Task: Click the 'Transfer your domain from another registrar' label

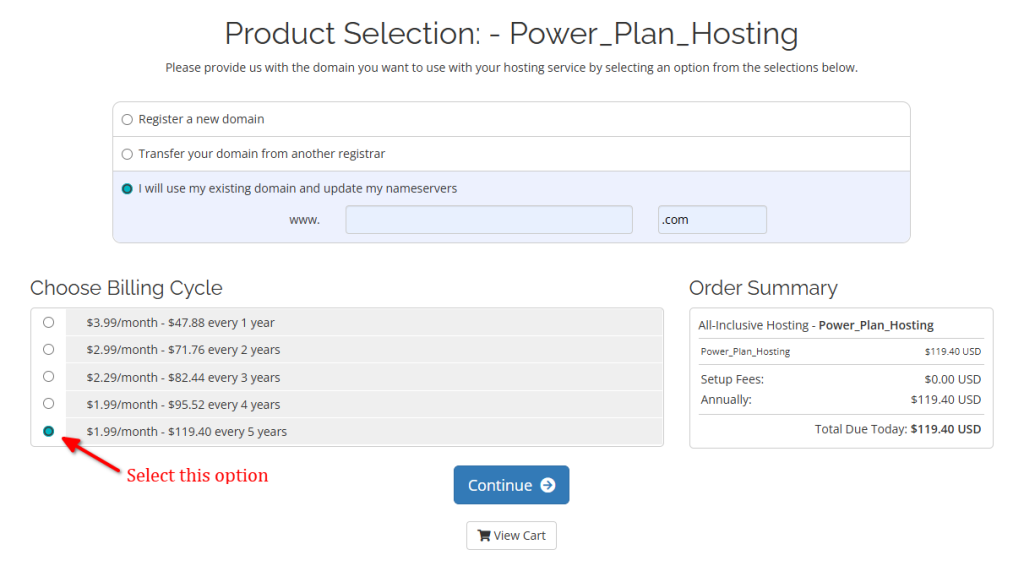Action: coord(261,154)
